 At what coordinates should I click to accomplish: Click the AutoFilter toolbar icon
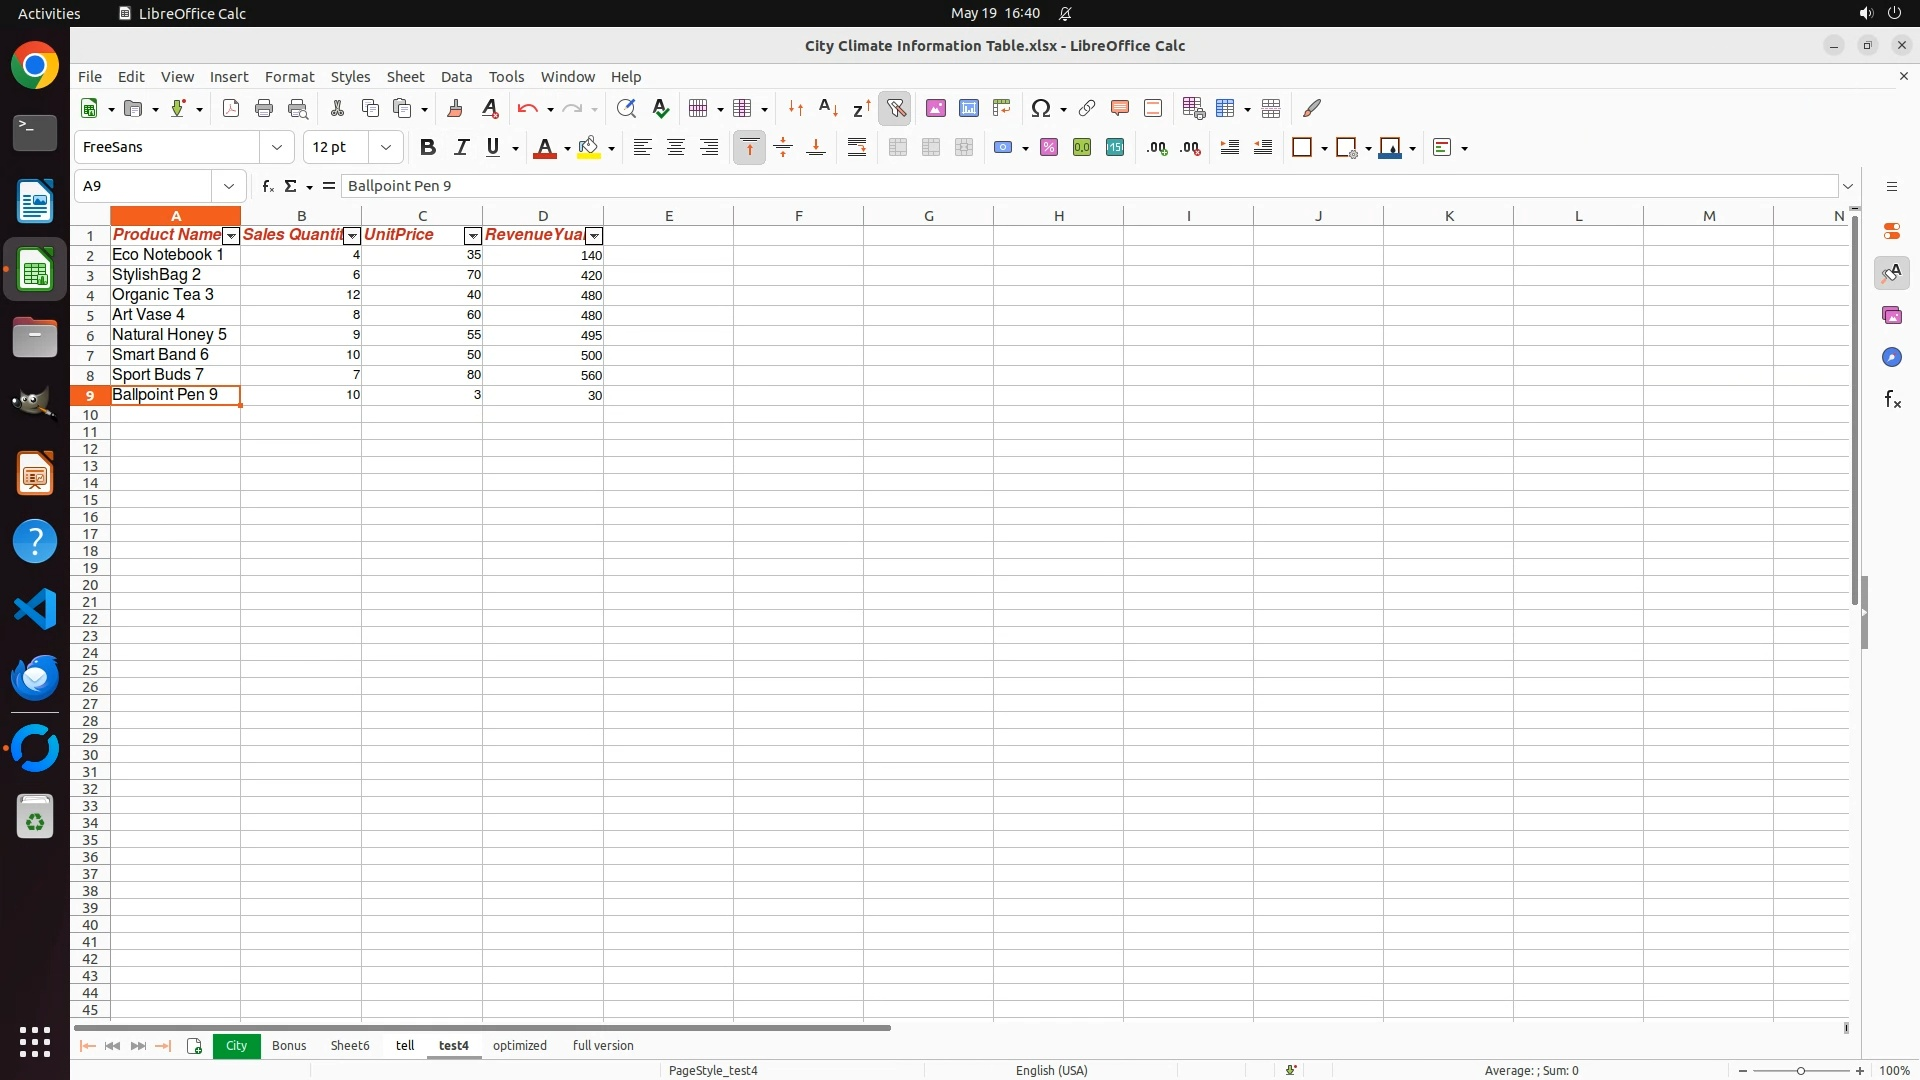coord(896,108)
